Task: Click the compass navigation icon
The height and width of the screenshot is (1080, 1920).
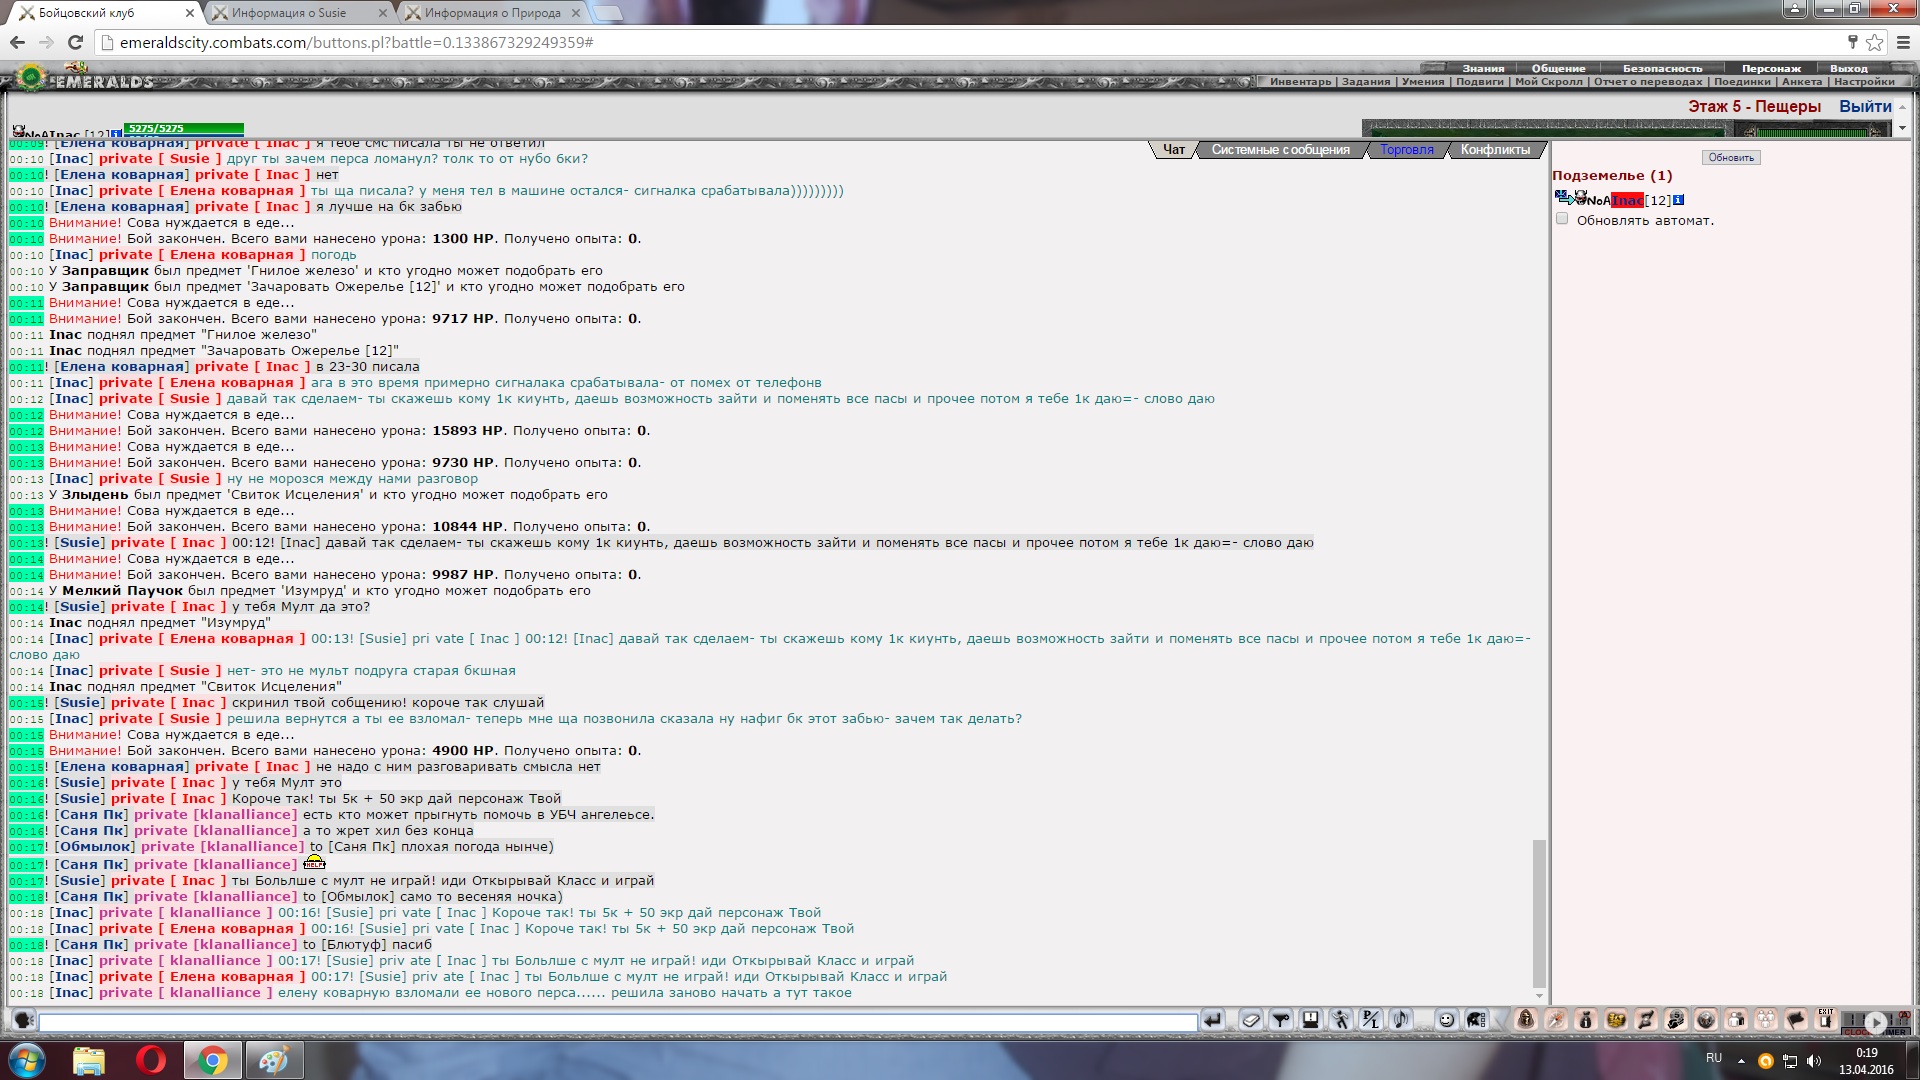Action: click(x=1555, y=1020)
